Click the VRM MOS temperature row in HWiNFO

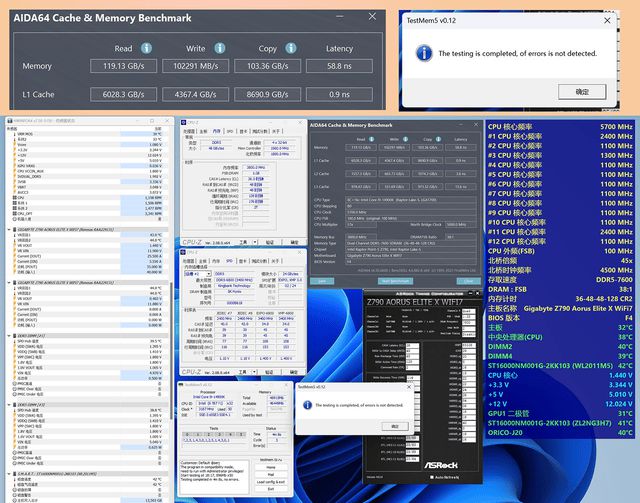[87, 134]
